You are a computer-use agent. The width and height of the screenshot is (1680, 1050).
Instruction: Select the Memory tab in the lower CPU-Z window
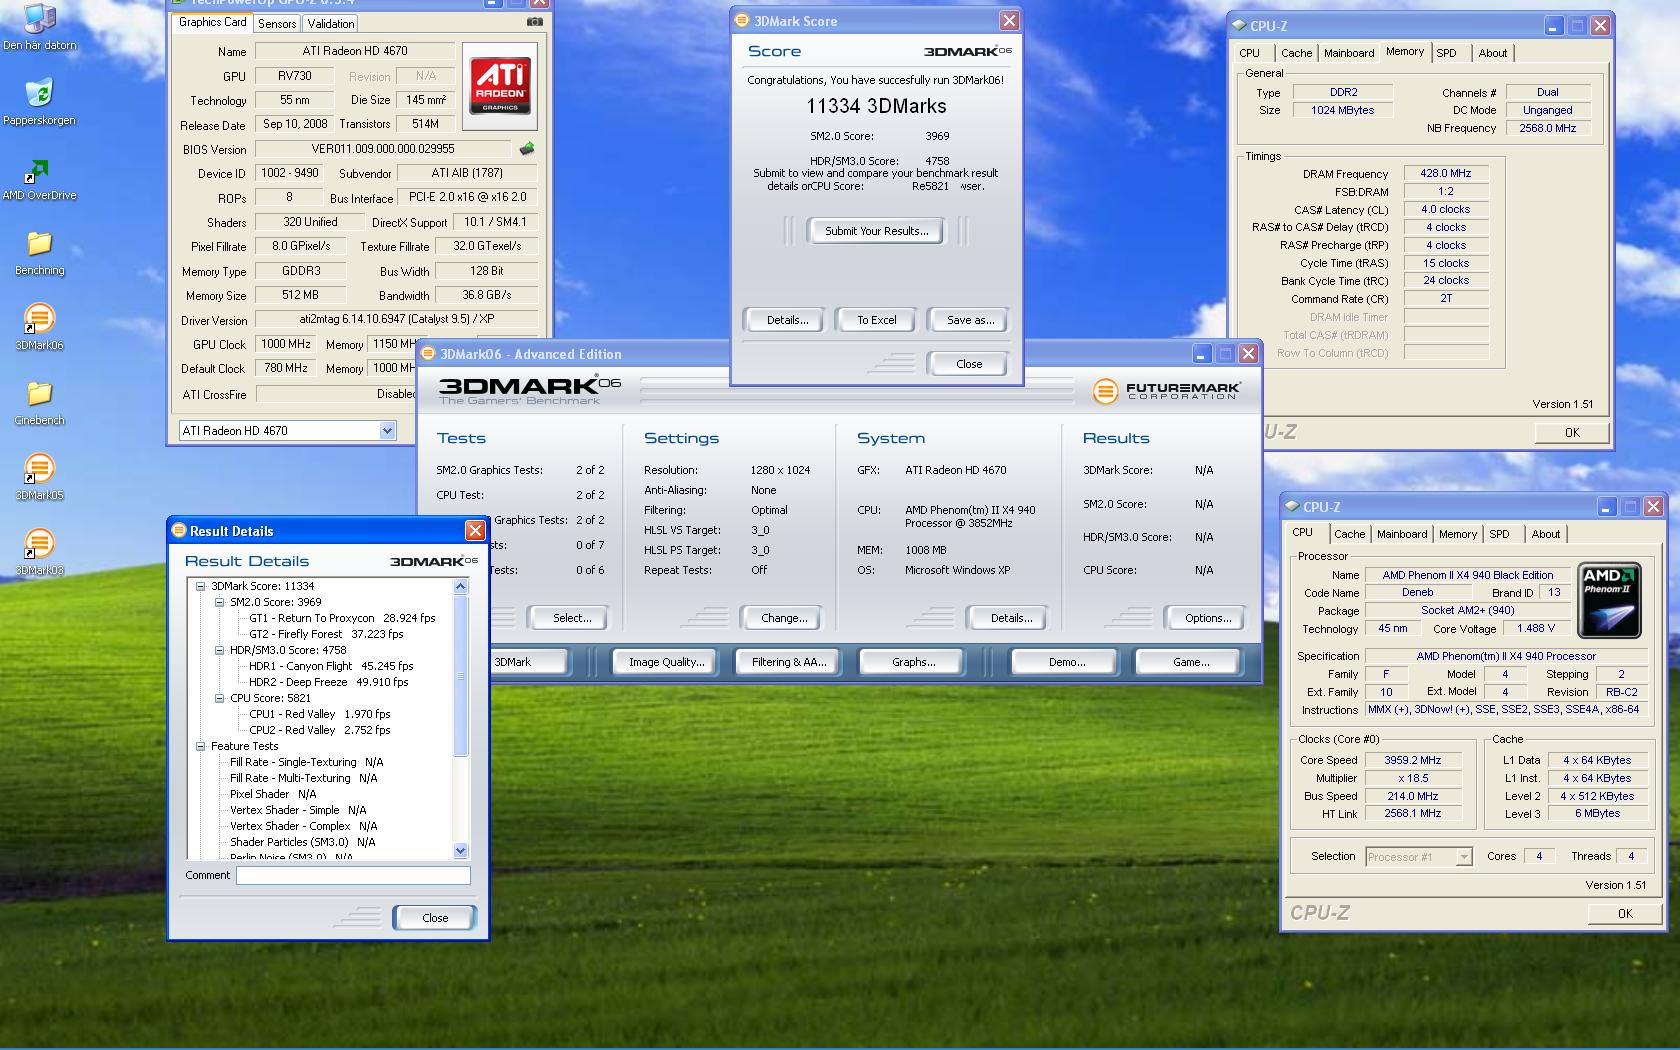pos(1457,534)
